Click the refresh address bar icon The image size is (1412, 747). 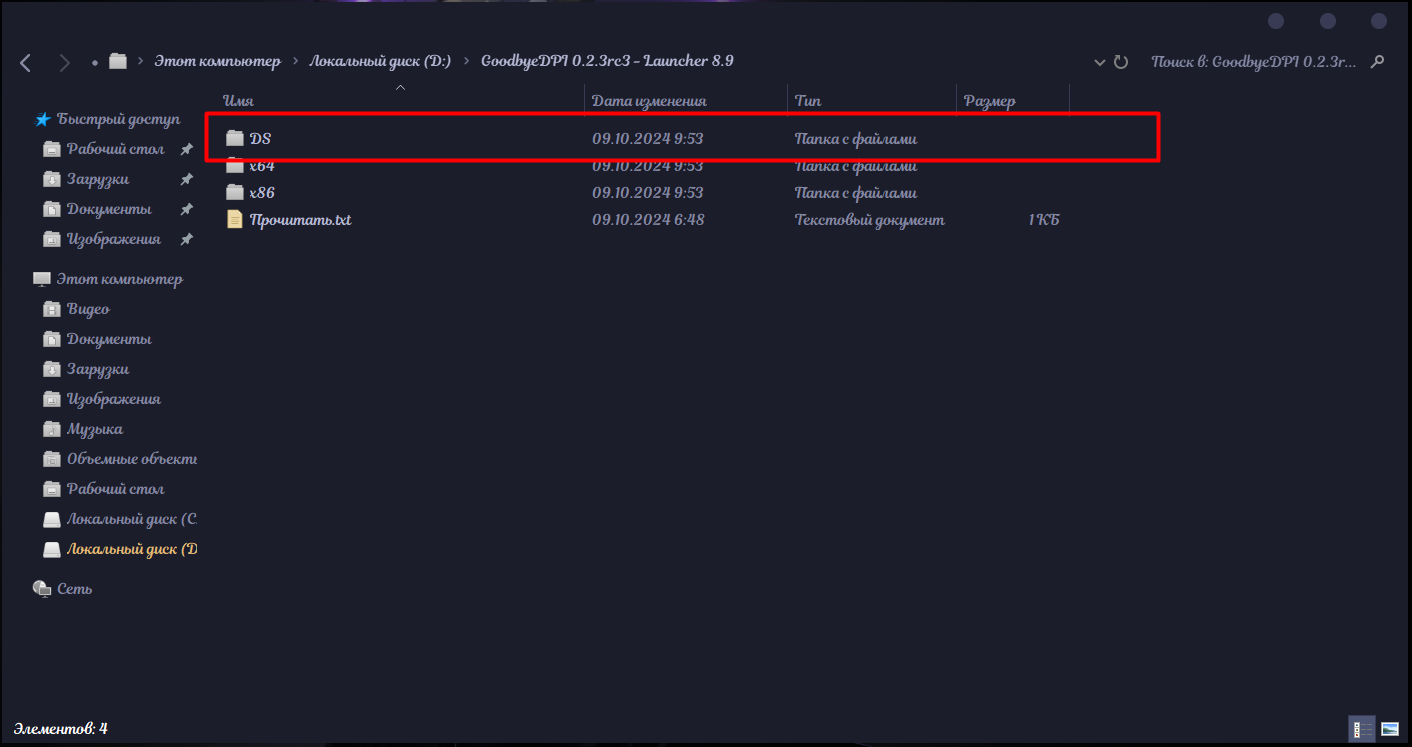(x=1121, y=62)
